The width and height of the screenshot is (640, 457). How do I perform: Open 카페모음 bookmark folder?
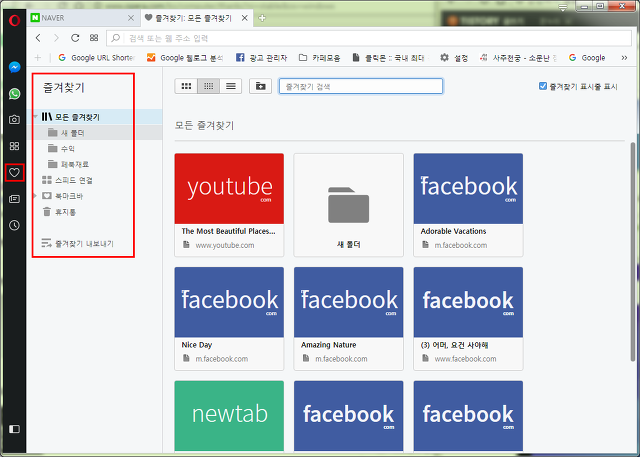(x=320, y=58)
